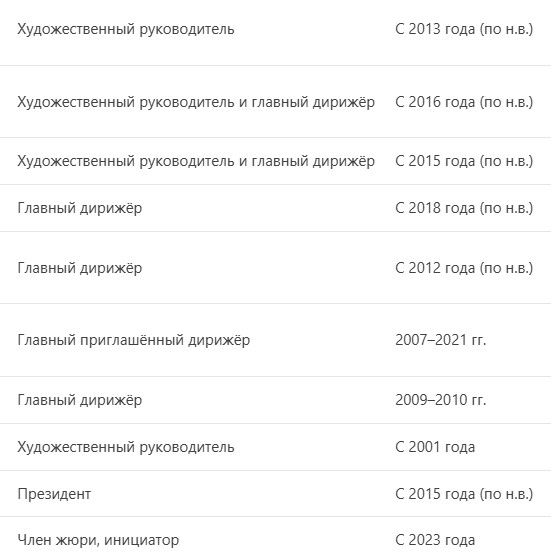
Task: Click the '2009–2010 гг.' date range
Action: click(x=441, y=400)
